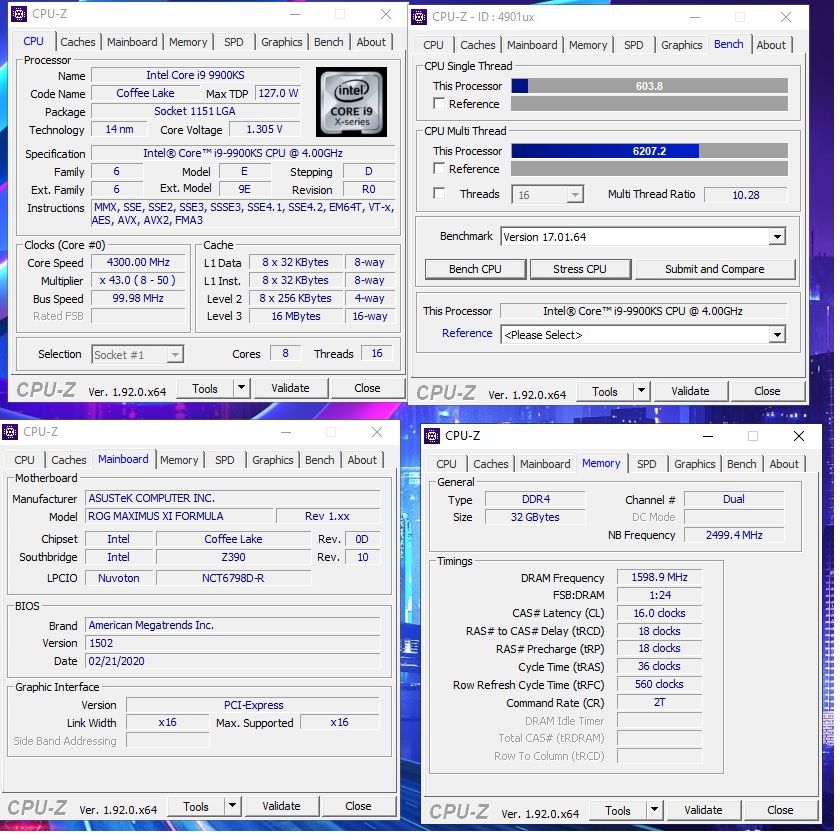This screenshot has width=840, height=836.
Task: Click the single thread score bar 603.8
Action: (x=649, y=86)
